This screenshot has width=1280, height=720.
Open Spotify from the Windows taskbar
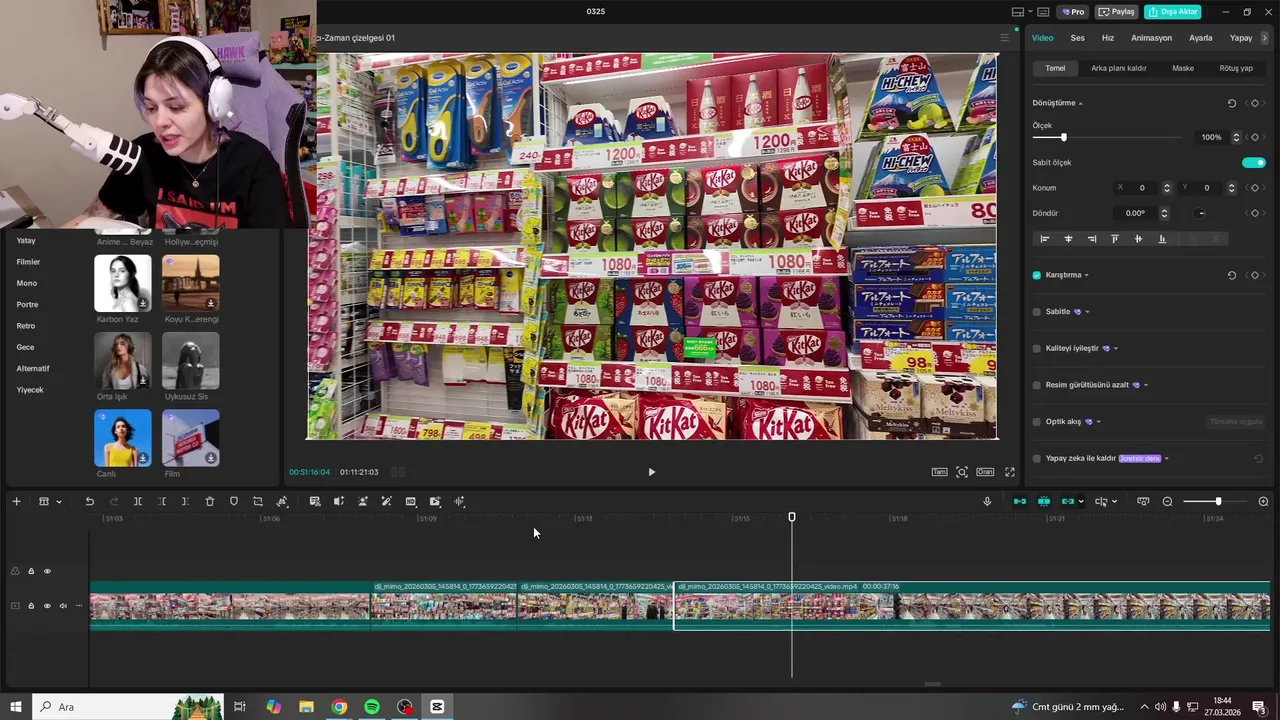pyautogui.click(x=372, y=707)
